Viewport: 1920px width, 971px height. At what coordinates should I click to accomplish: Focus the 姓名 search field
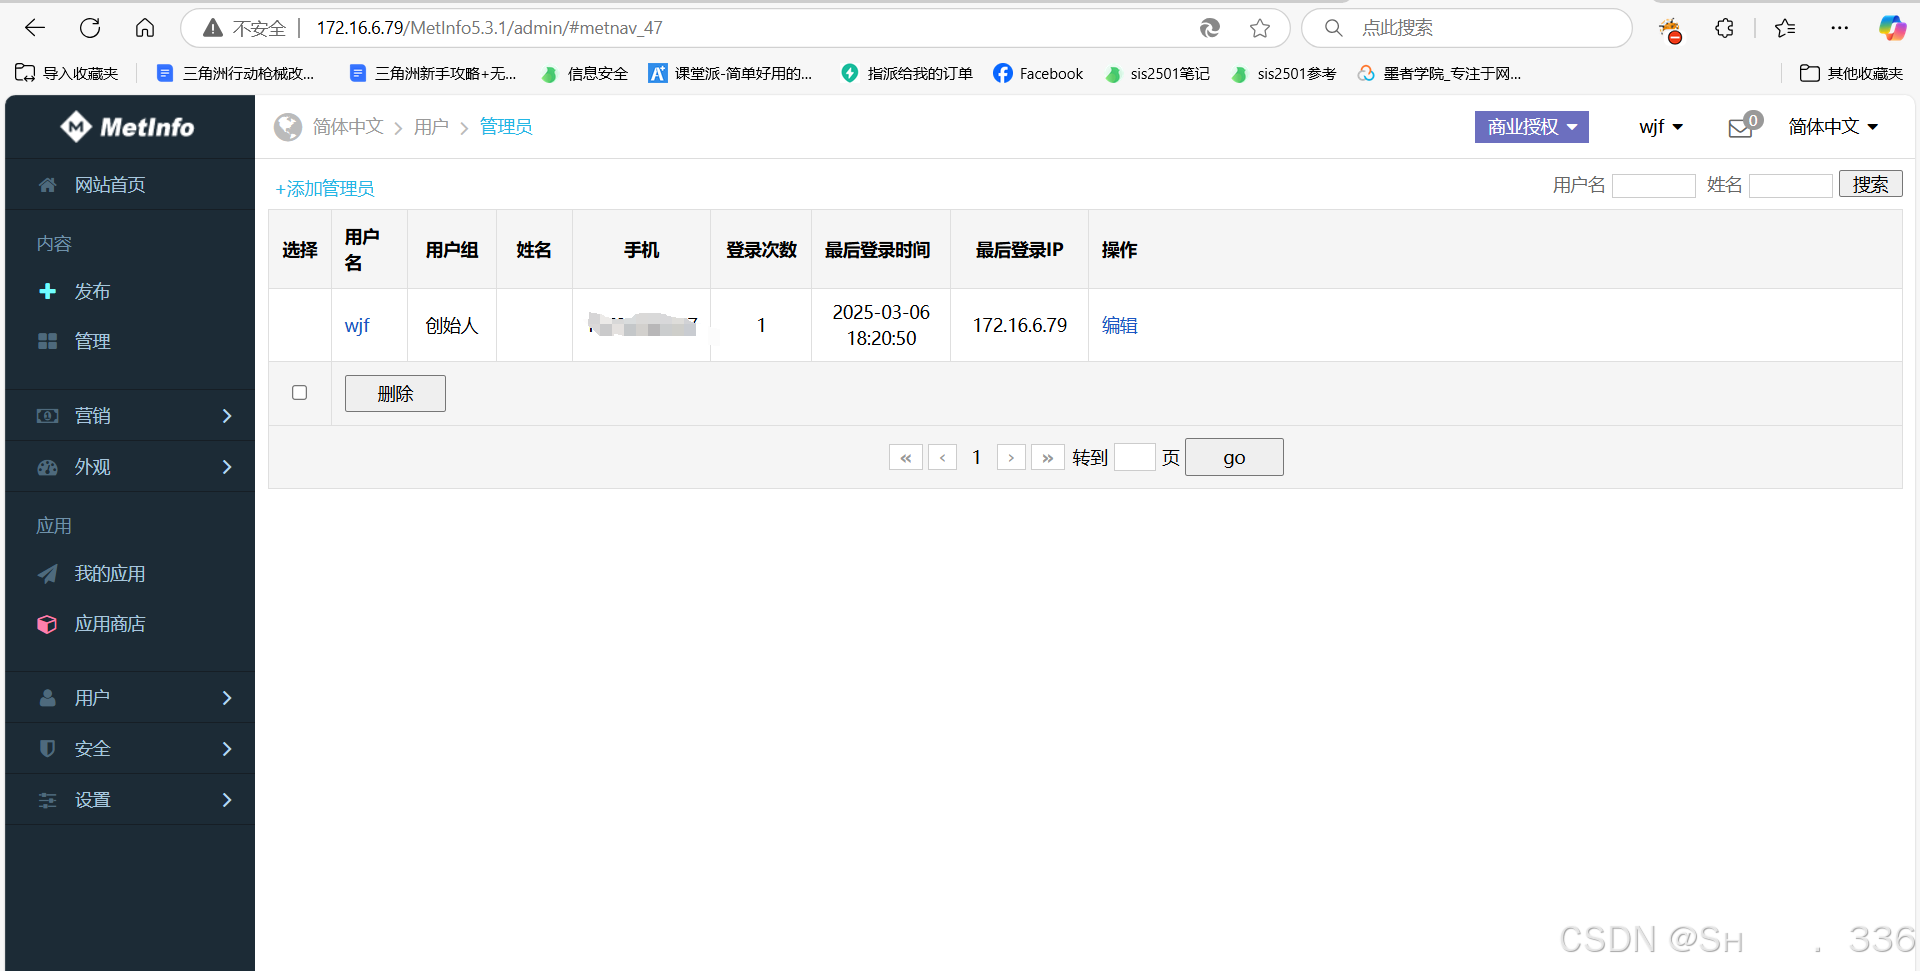(x=1790, y=185)
